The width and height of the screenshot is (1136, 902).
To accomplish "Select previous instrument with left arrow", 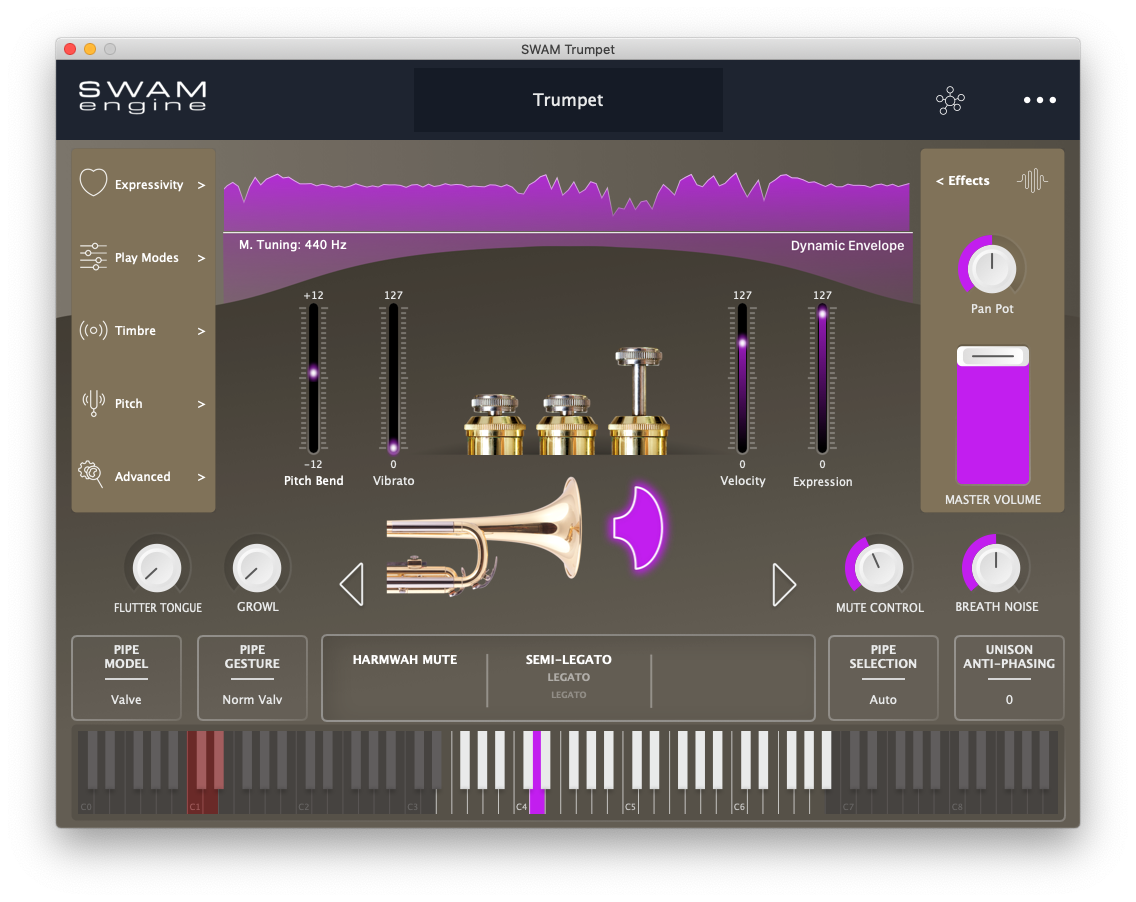I will (x=352, y=584).
